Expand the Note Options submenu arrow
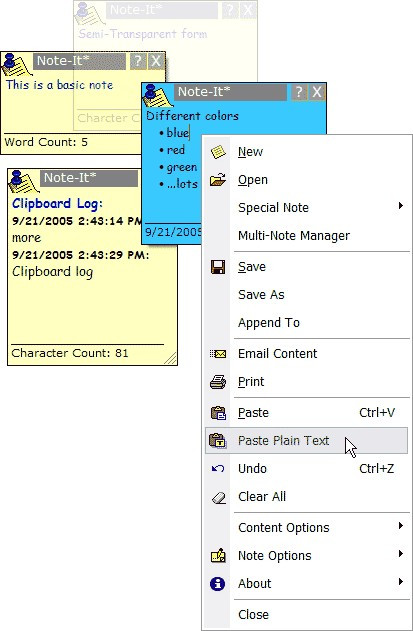The image size is (413, 631). point(401,554)
